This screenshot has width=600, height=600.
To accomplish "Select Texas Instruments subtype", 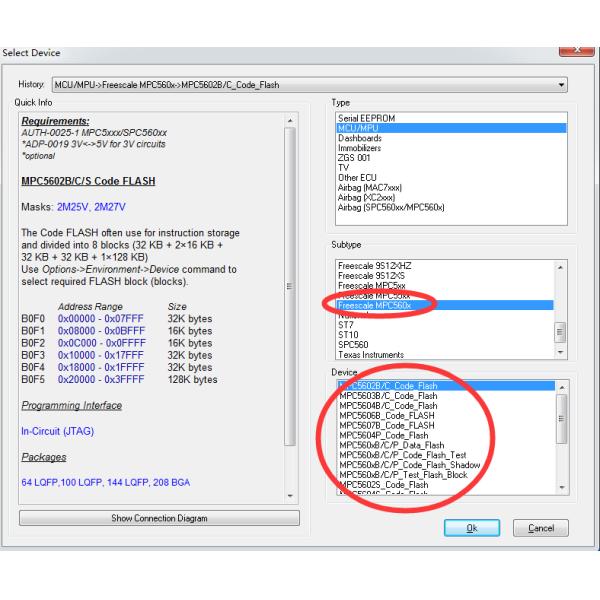I will [371, 354].
